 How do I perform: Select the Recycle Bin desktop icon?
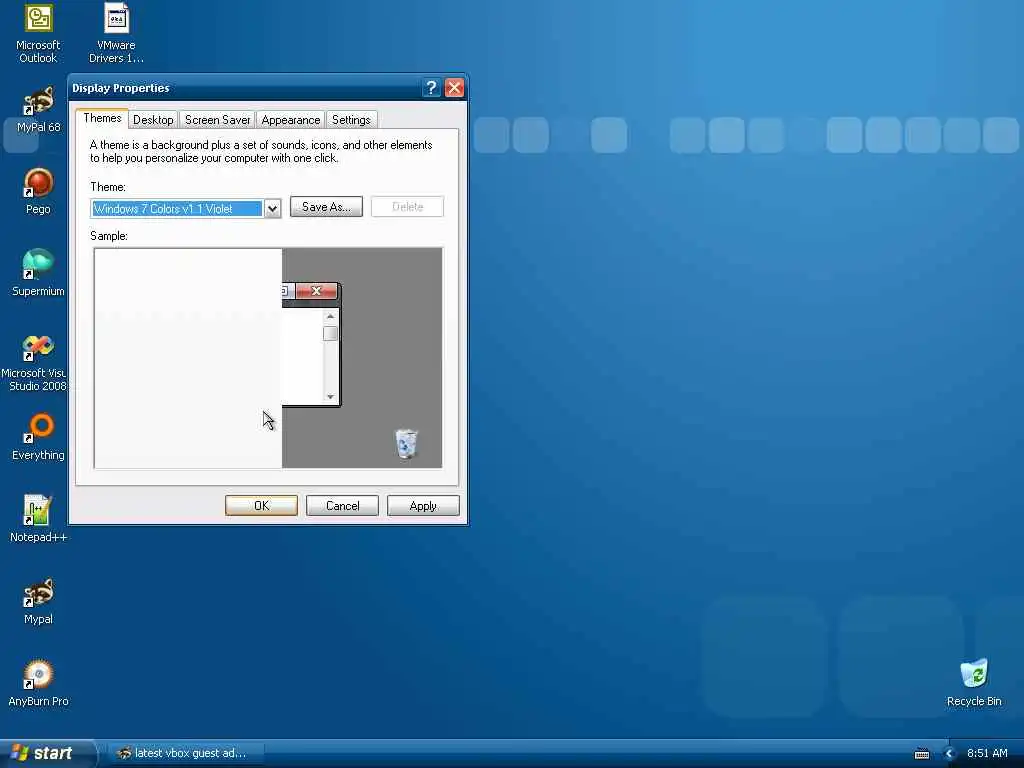pos(974,684)
